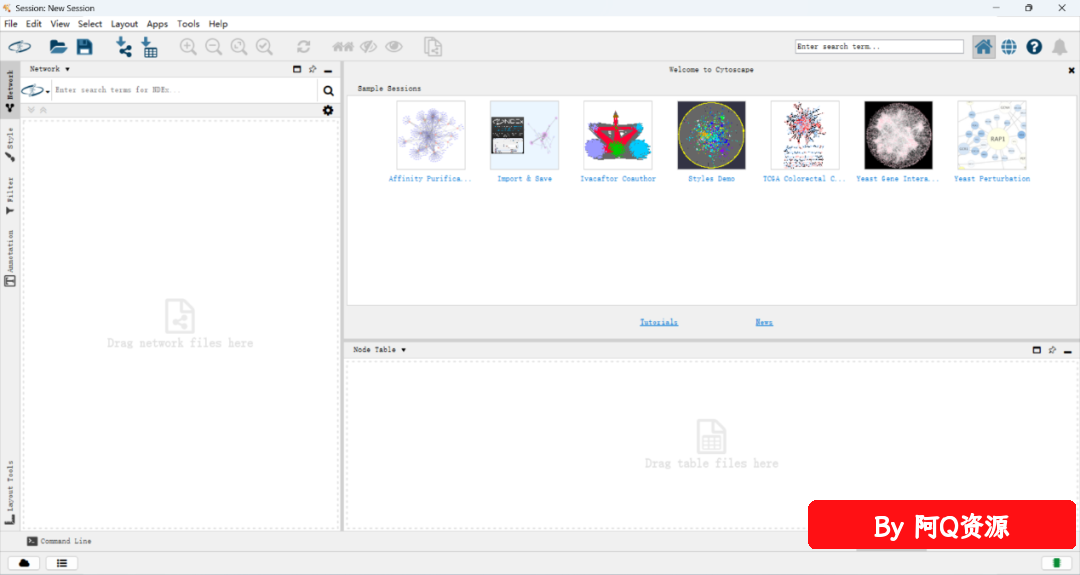The image size is (1080, 575).
Task: Open the Tools menu
Action: (x=188, y=23)
